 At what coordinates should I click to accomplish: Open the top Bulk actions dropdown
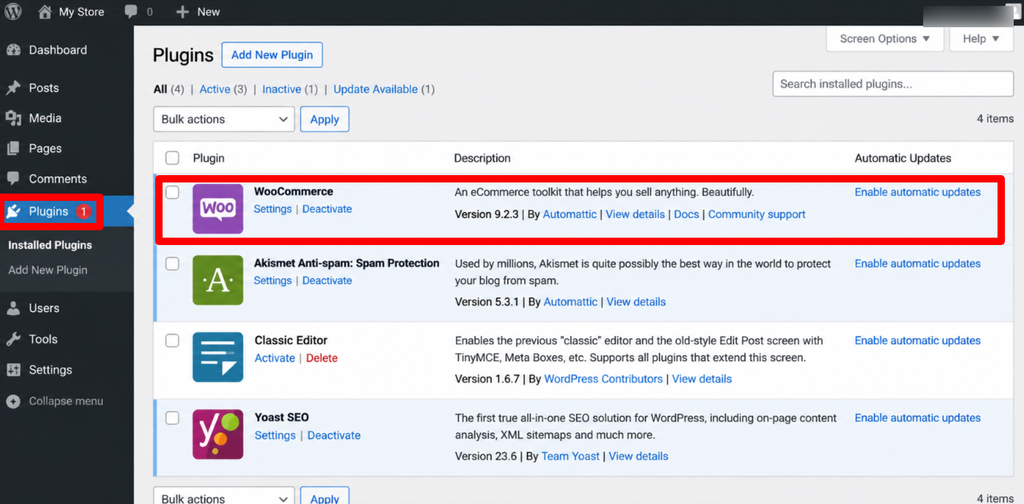pos(224,119)
